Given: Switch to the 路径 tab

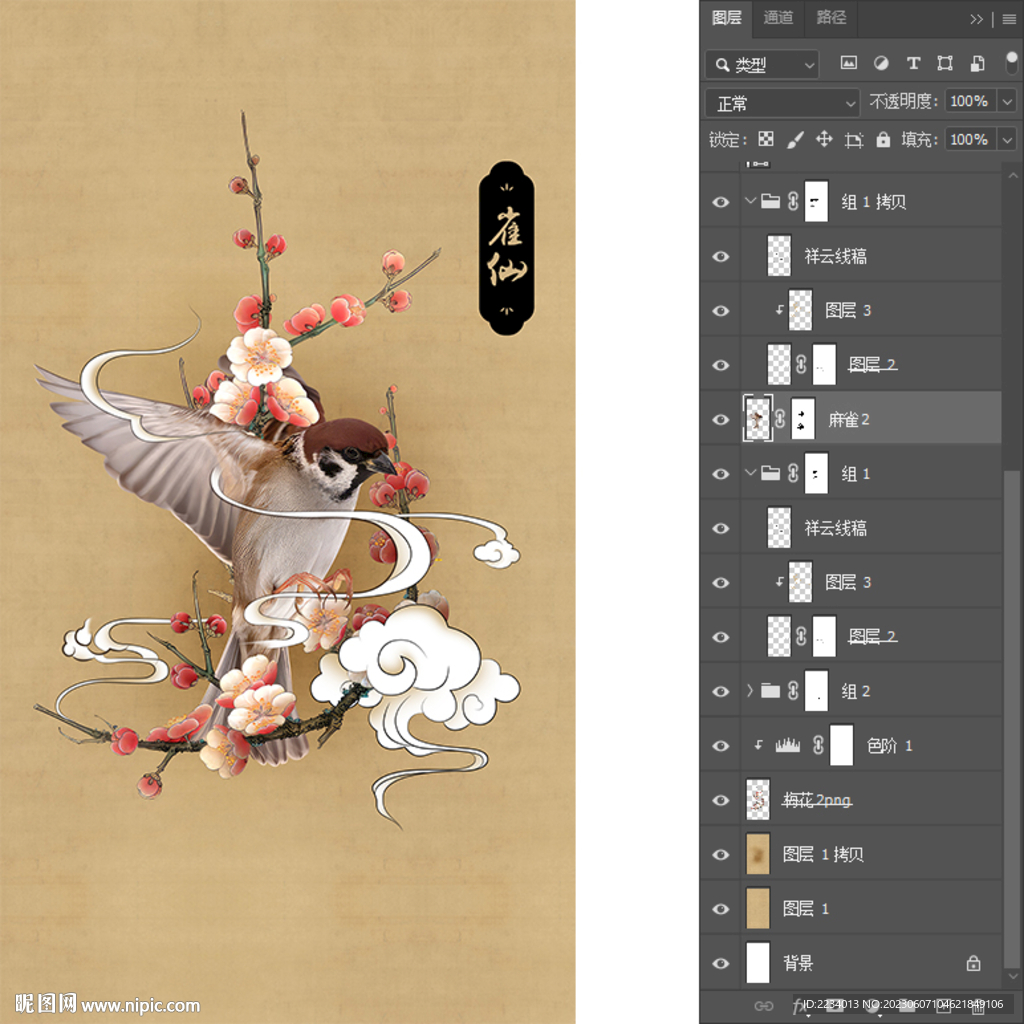Looking at the screenshot, I should click(x=831, y=17).
